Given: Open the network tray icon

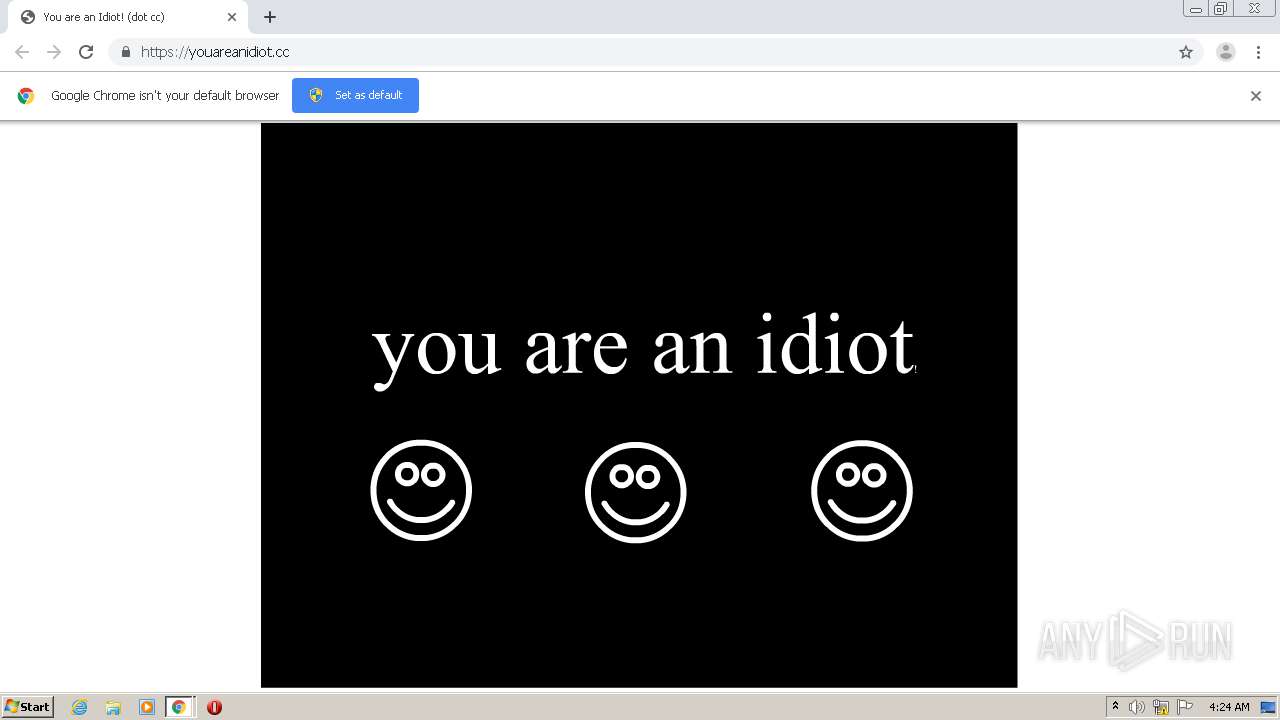Looking at the screenshot, I should (x=1161, y=707).
